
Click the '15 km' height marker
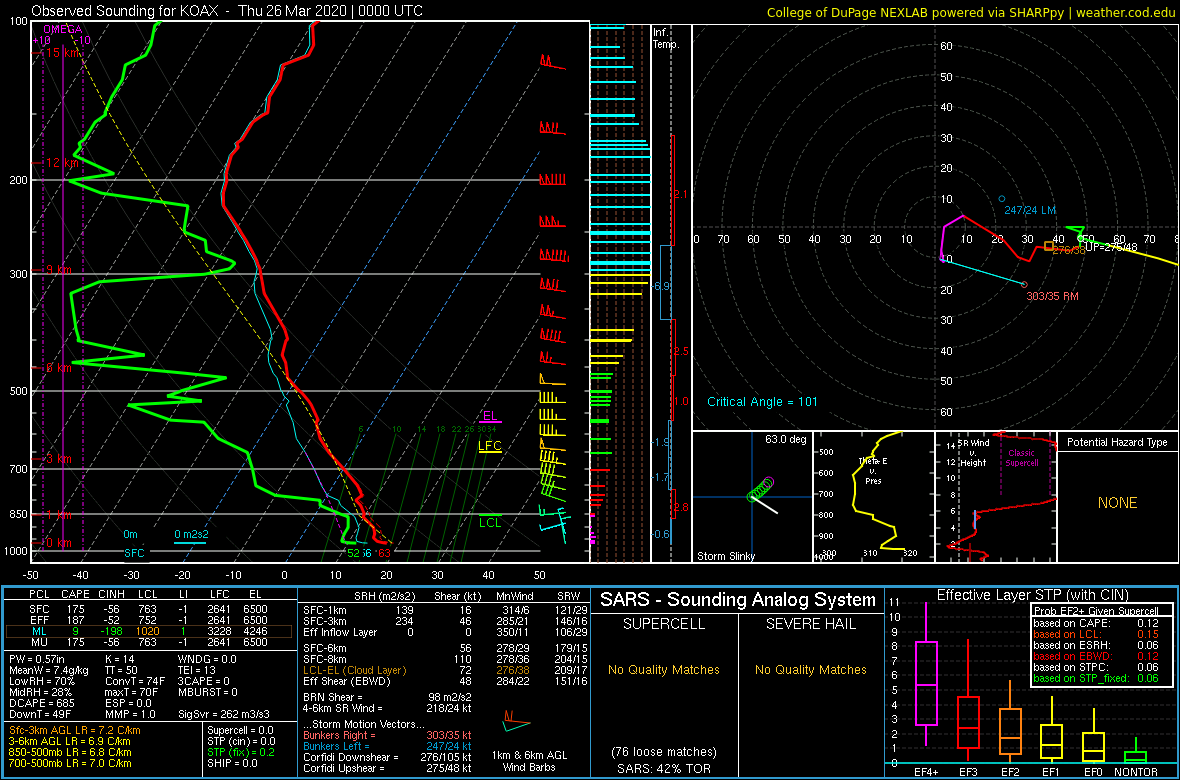pyautogui.click(x=60, y=53)
